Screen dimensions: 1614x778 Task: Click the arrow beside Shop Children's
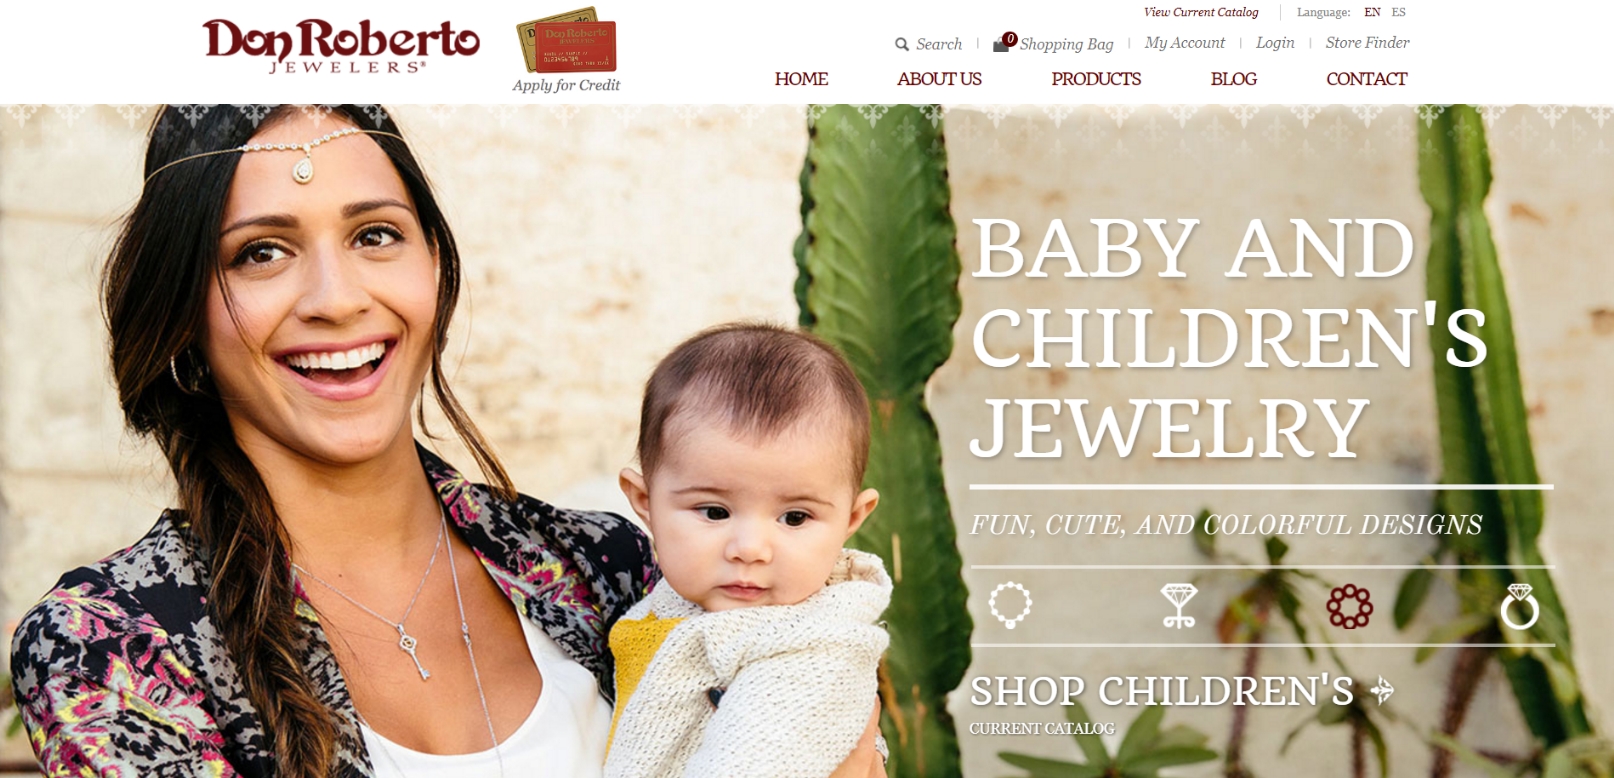click(1382, 690)
